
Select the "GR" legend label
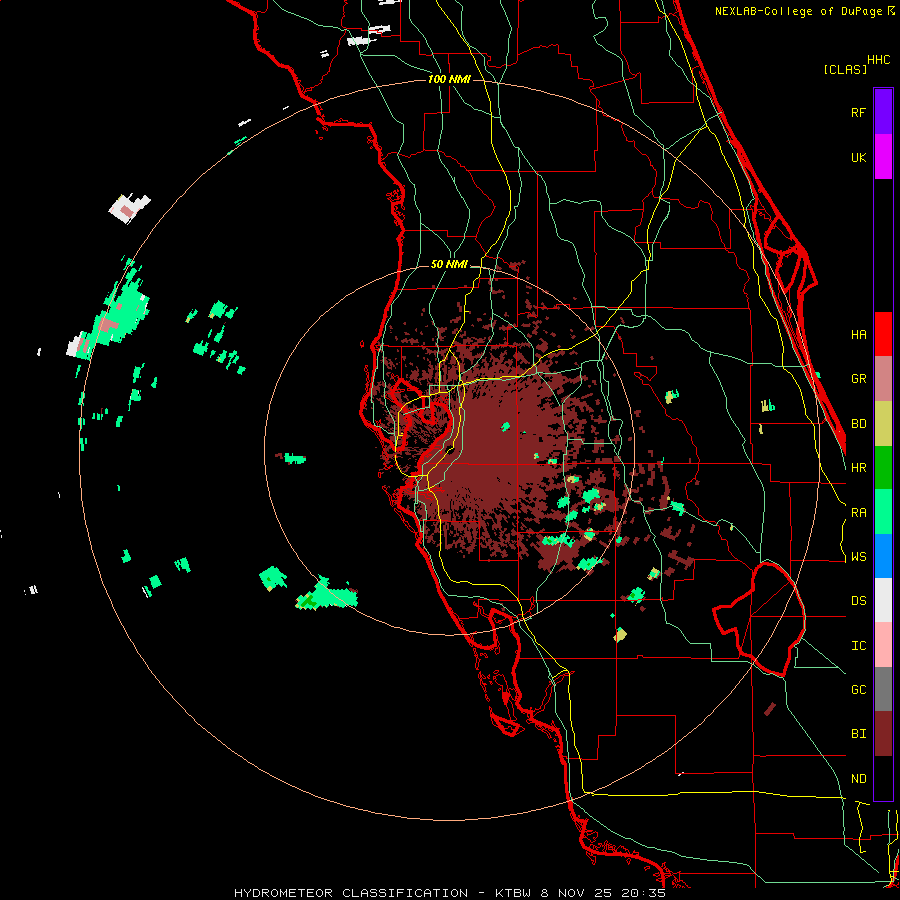click(858, 379)
